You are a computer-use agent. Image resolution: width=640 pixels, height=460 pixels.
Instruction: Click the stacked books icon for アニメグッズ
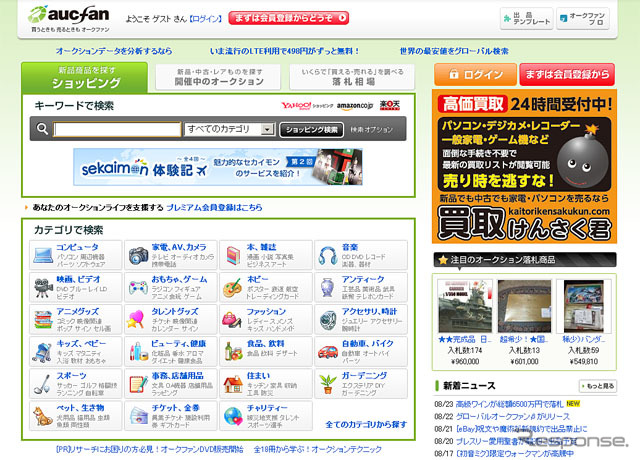coord(43,320)
